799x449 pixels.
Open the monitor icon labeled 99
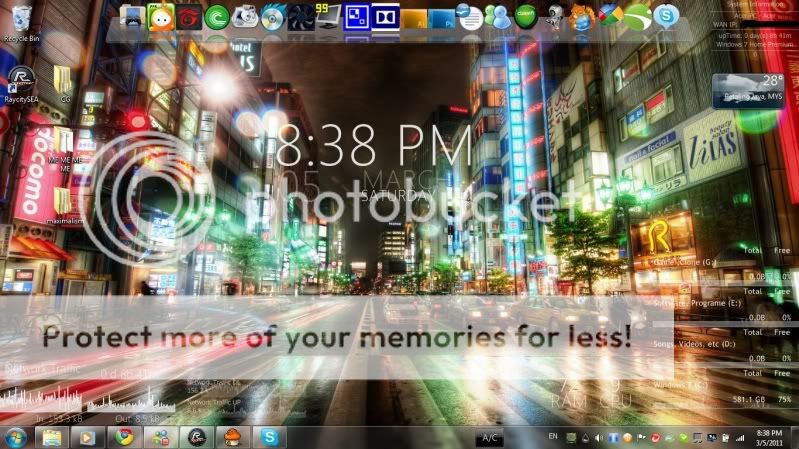pyautogui.click(x=328, y=16)
